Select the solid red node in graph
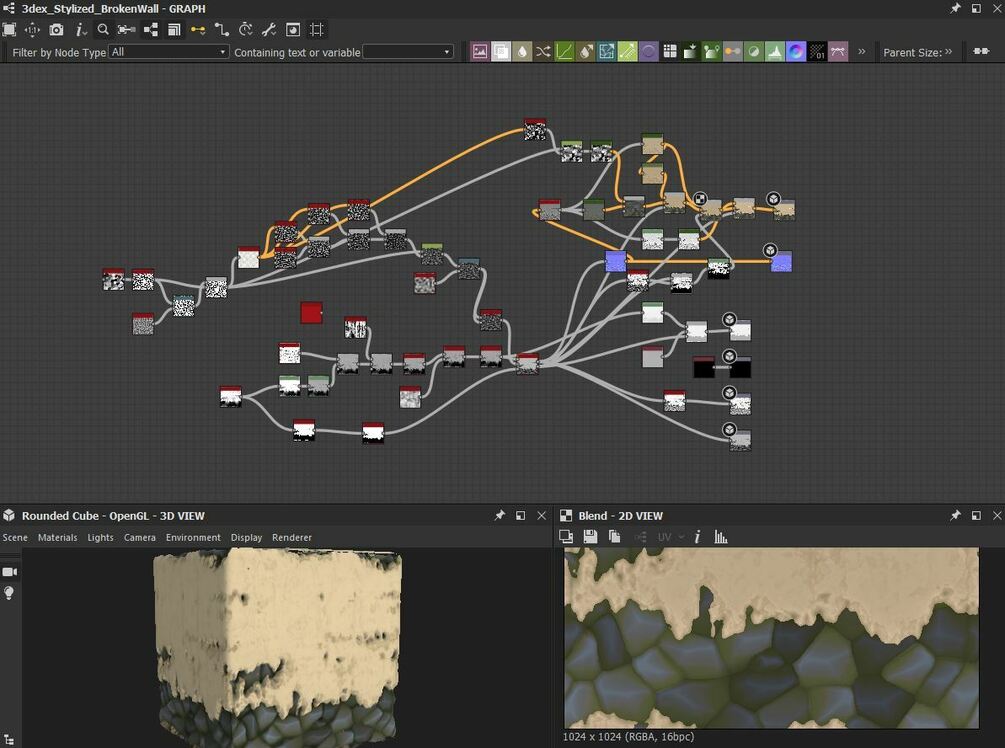 tap(311, 313)
